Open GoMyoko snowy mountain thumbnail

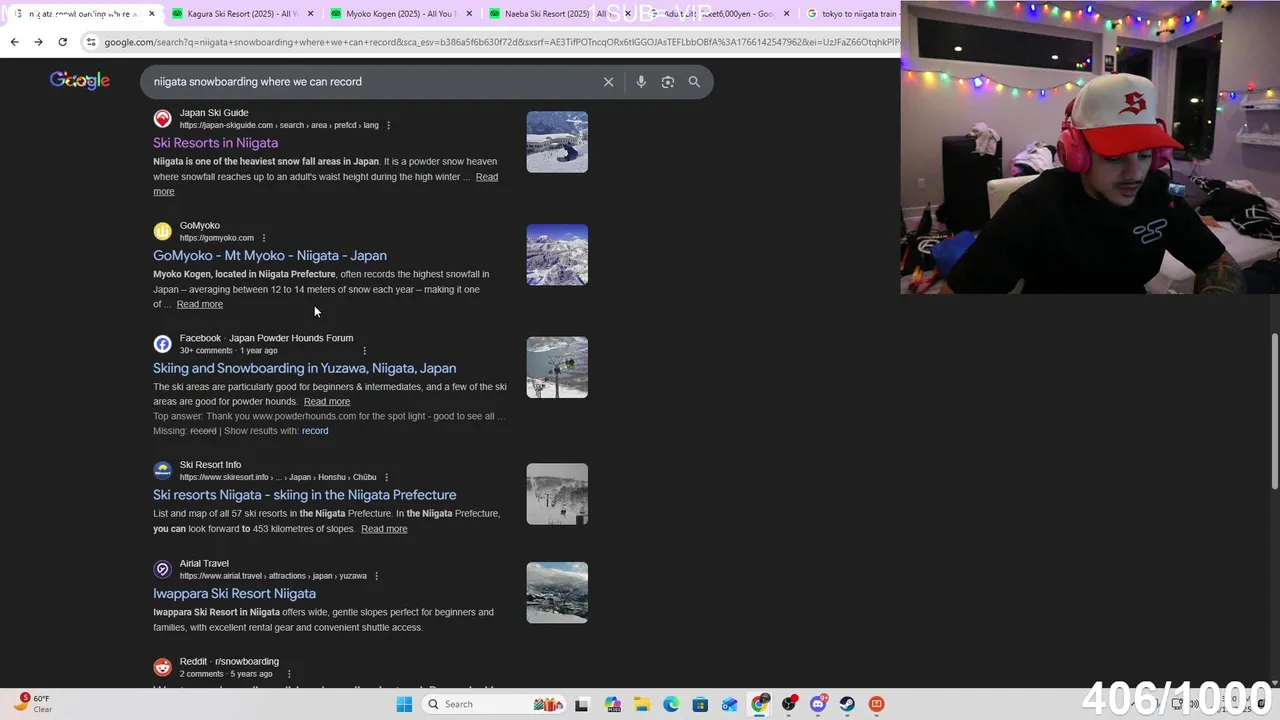[x=557, y=255]
